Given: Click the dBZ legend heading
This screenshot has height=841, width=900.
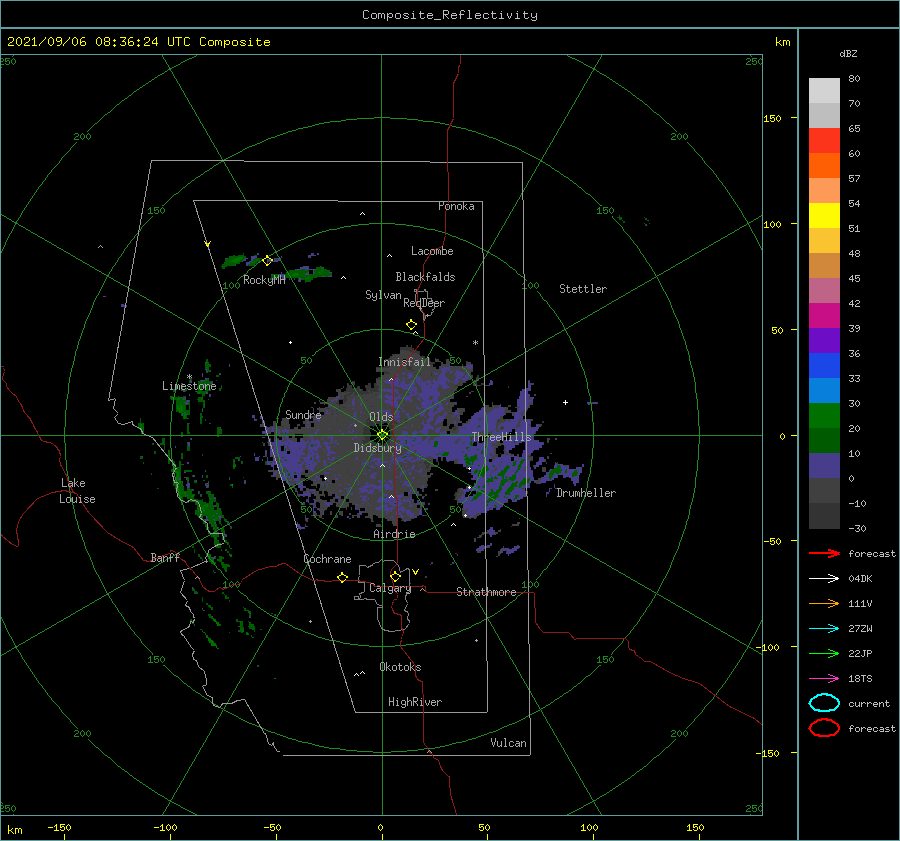Looking at the screenshot, I should pyautogui.click(x=848, y=53).
